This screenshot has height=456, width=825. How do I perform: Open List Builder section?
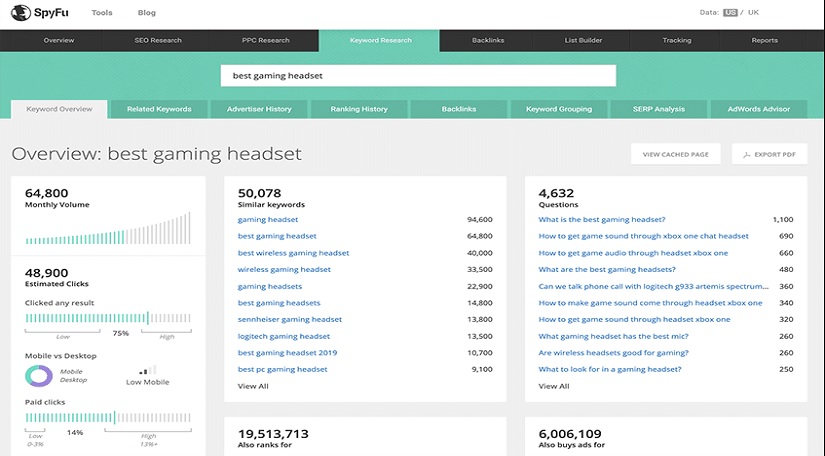pos(583,40)
